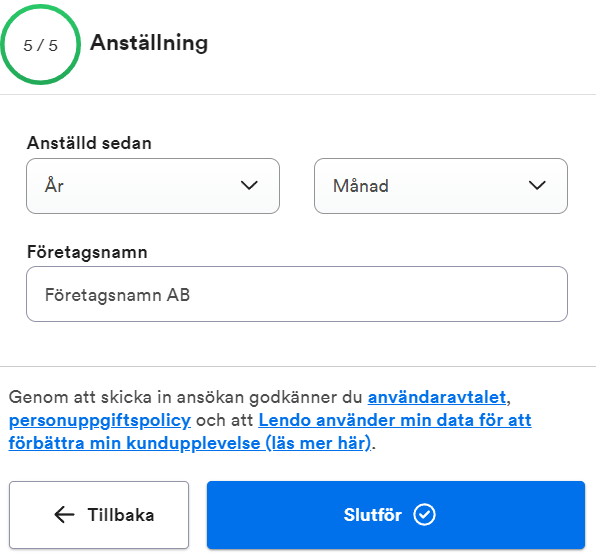Open the personuppgiftspolicy link
This screenshot has width=596, height=556.
[100, 420]
